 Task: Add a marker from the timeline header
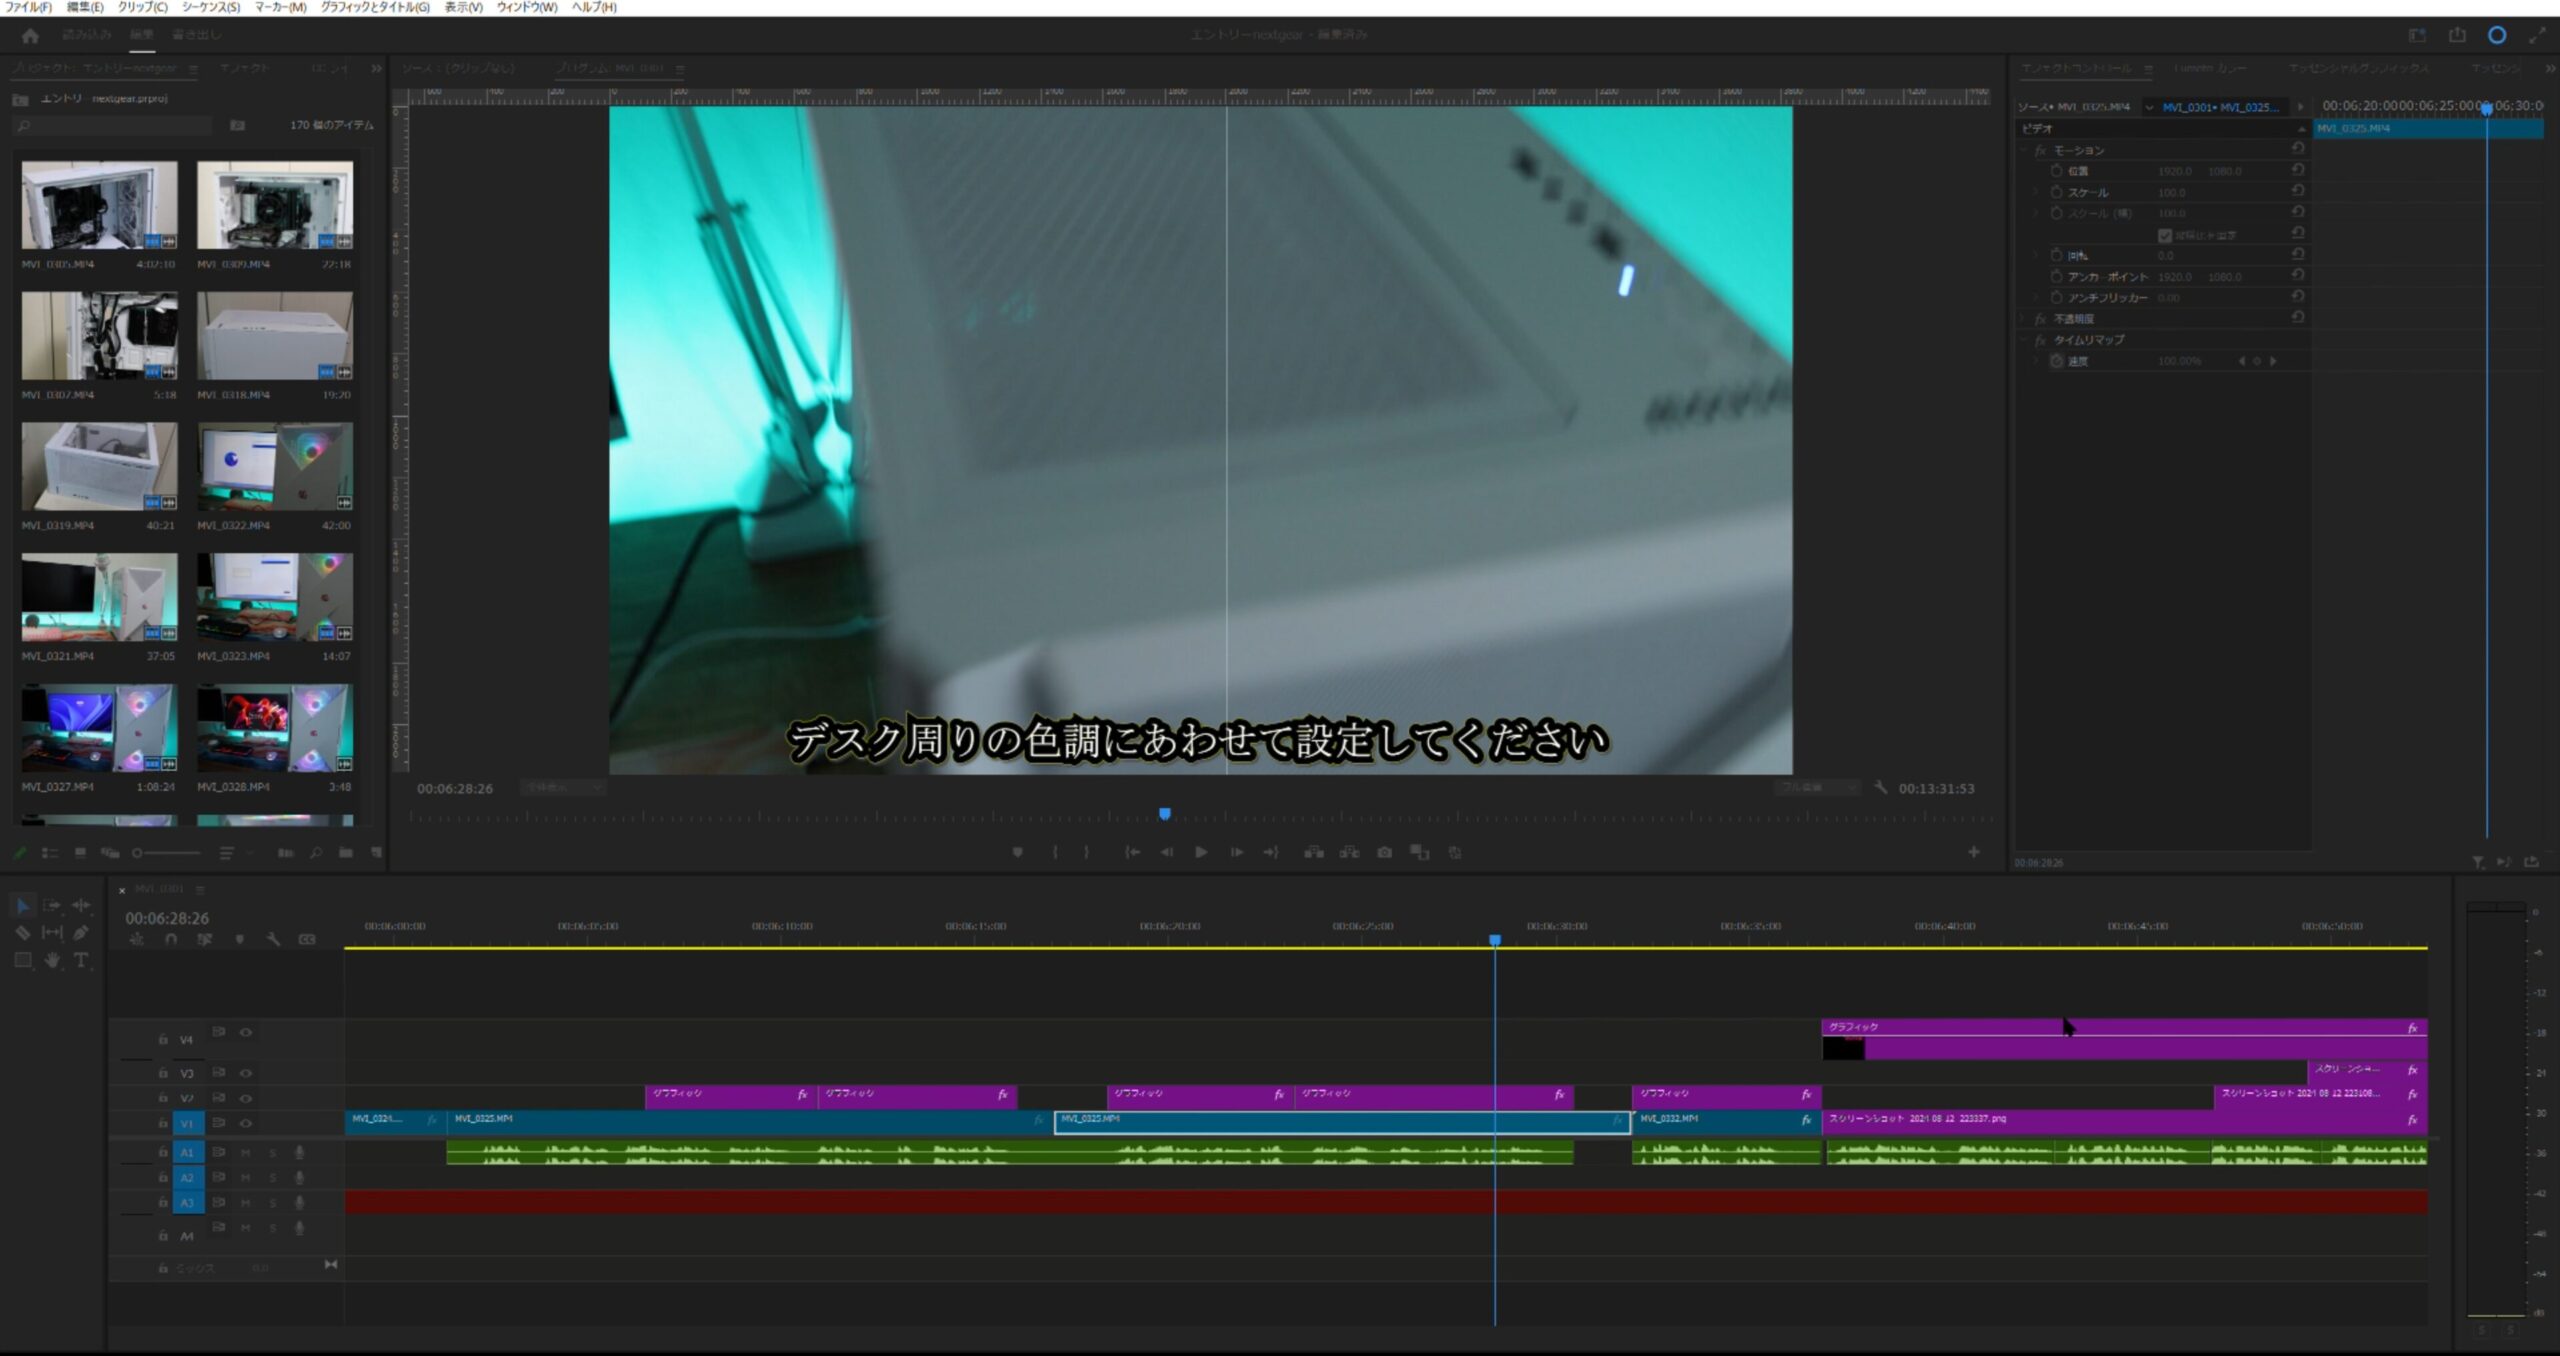pos(239,940)
